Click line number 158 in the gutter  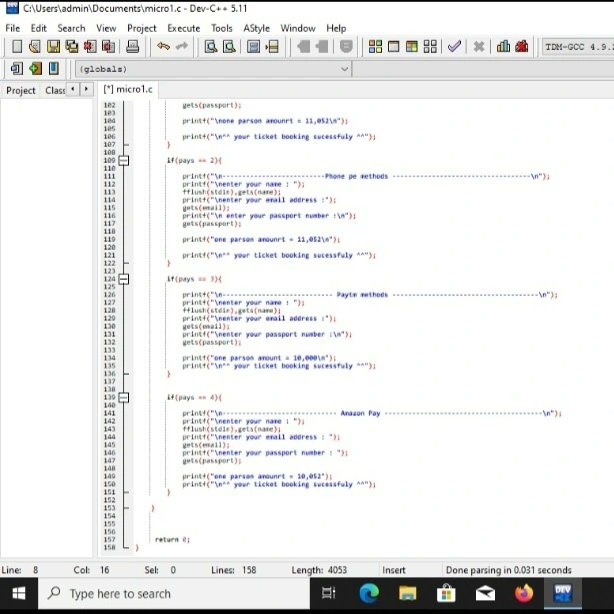pyautogui.click(x=109, y=547)
